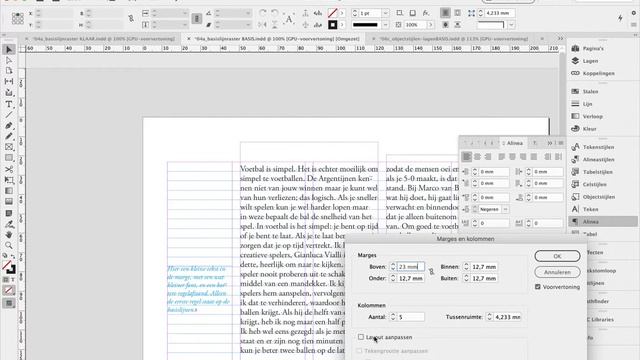Click the Aantal columns input field
This screenshot has height=360, width=640.
pos(411,317)
